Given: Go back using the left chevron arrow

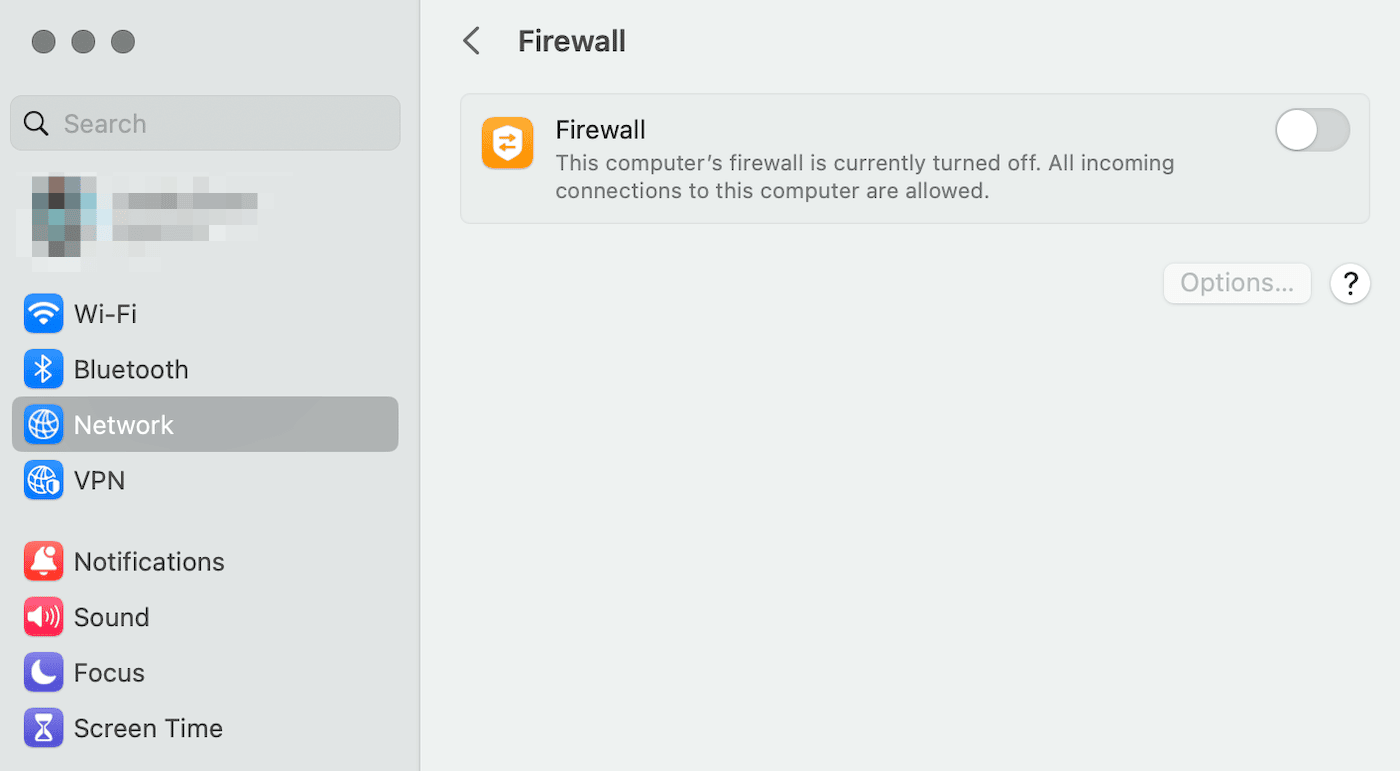Looking at the screenshot, I should point(471,40).
